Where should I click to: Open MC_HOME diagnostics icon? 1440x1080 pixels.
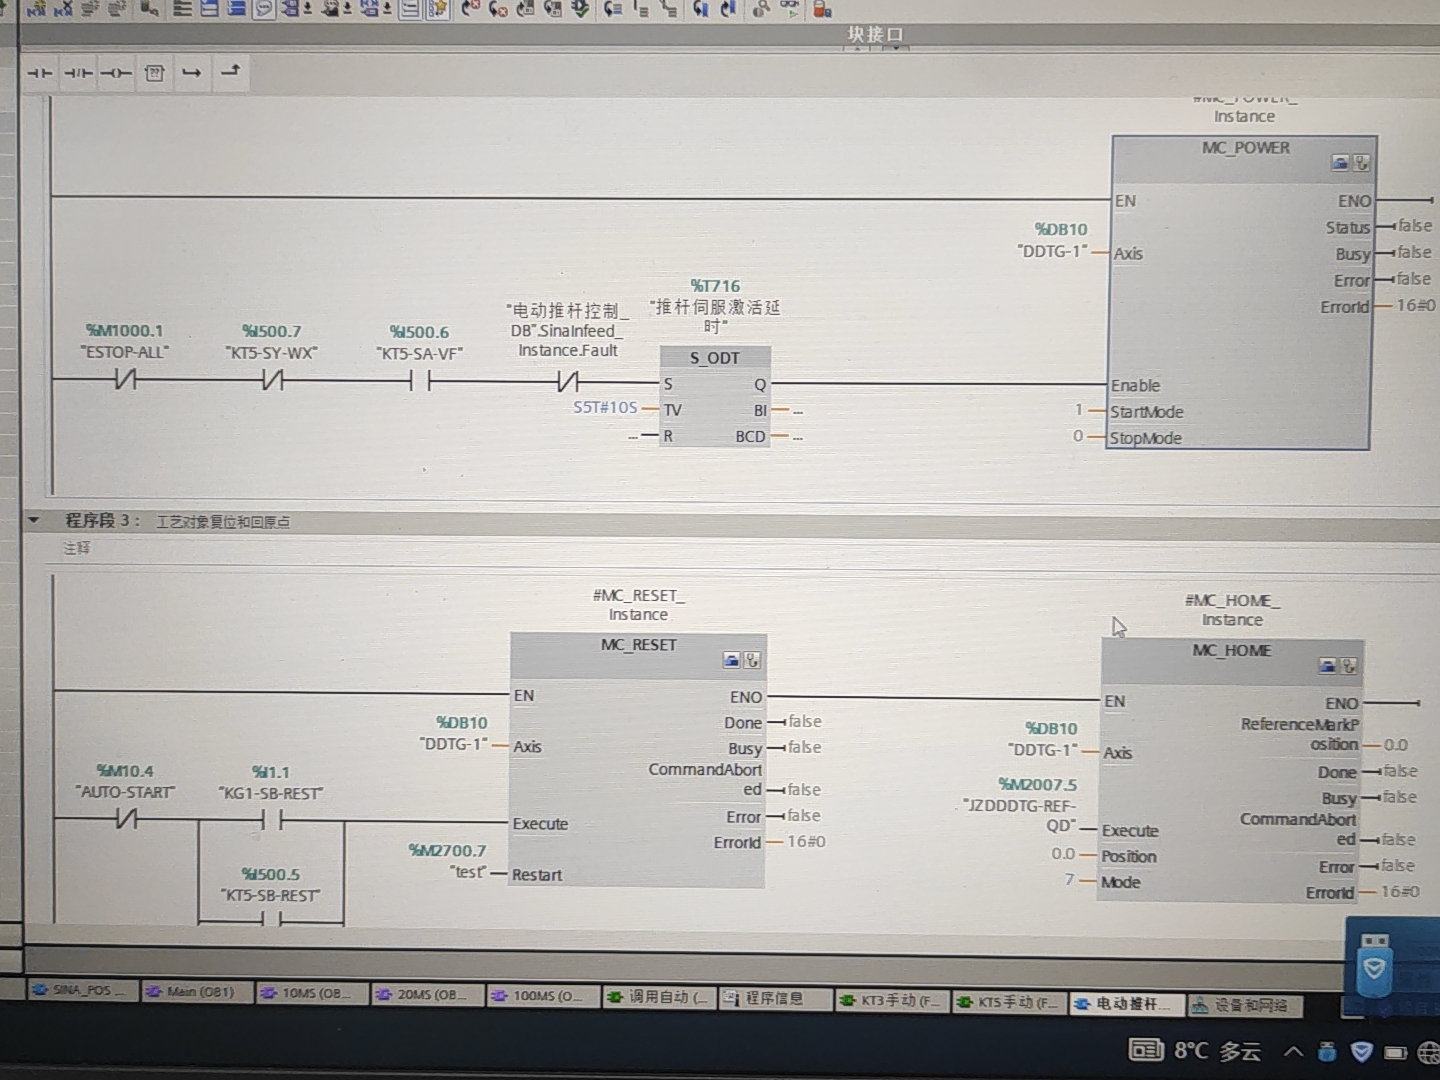click(x=1348, y=665)
